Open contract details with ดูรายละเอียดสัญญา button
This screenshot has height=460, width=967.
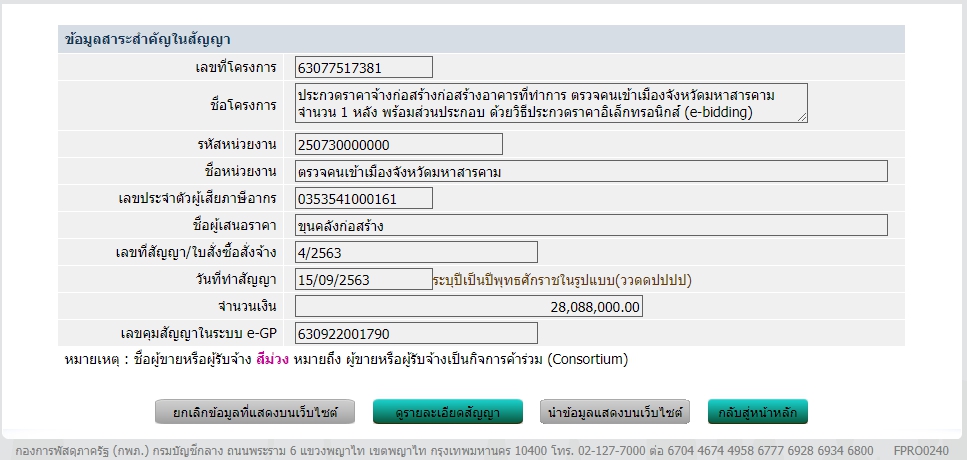449,412
